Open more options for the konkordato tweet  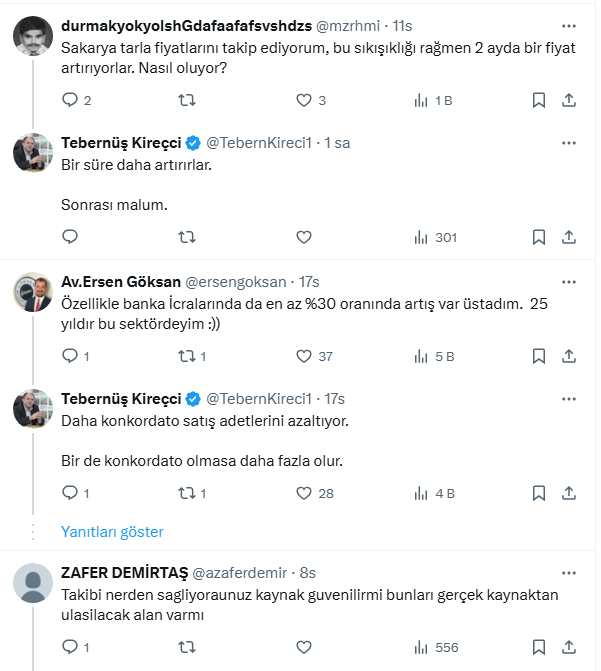pyautogui.click(x=568, y=398)
